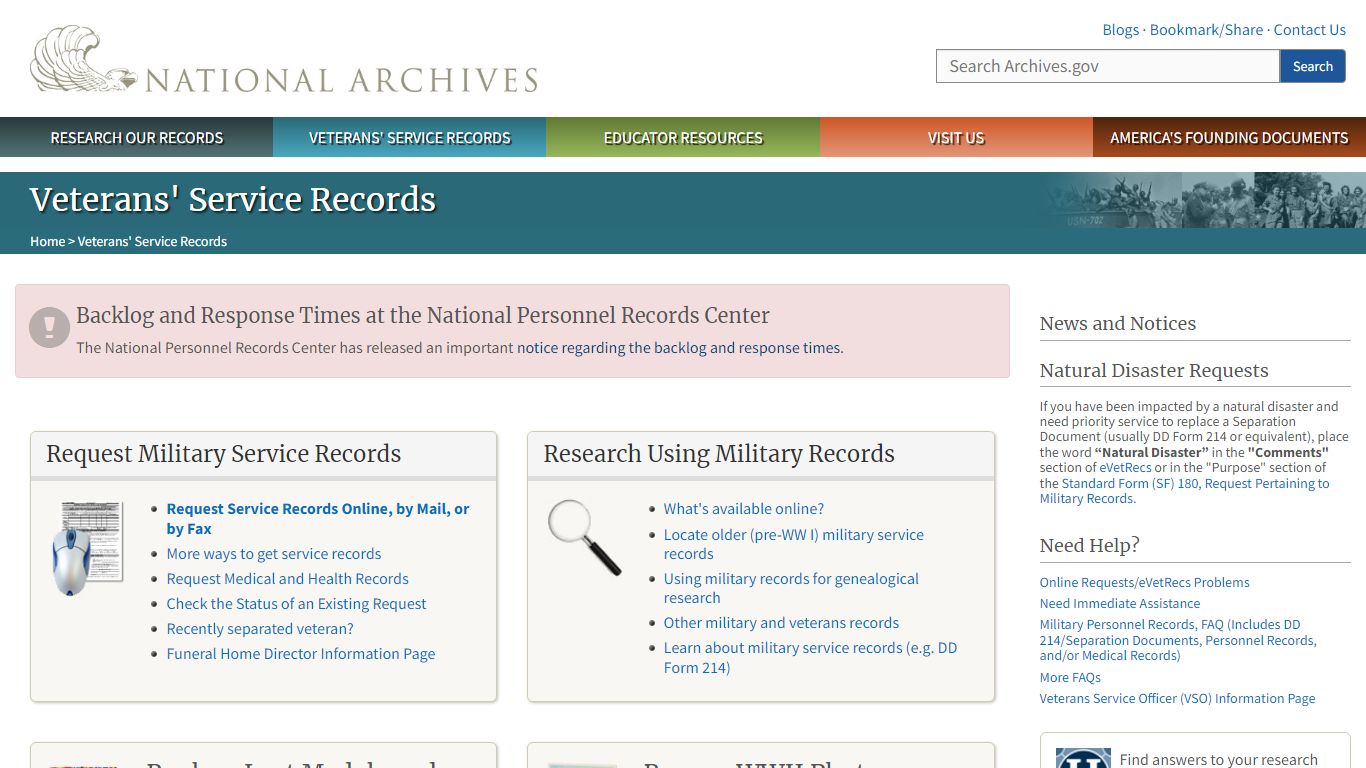The width and height of the screenshot is (1366, 768).
Task: Open Using military records for genealogical research
Action: click(791, 588)
